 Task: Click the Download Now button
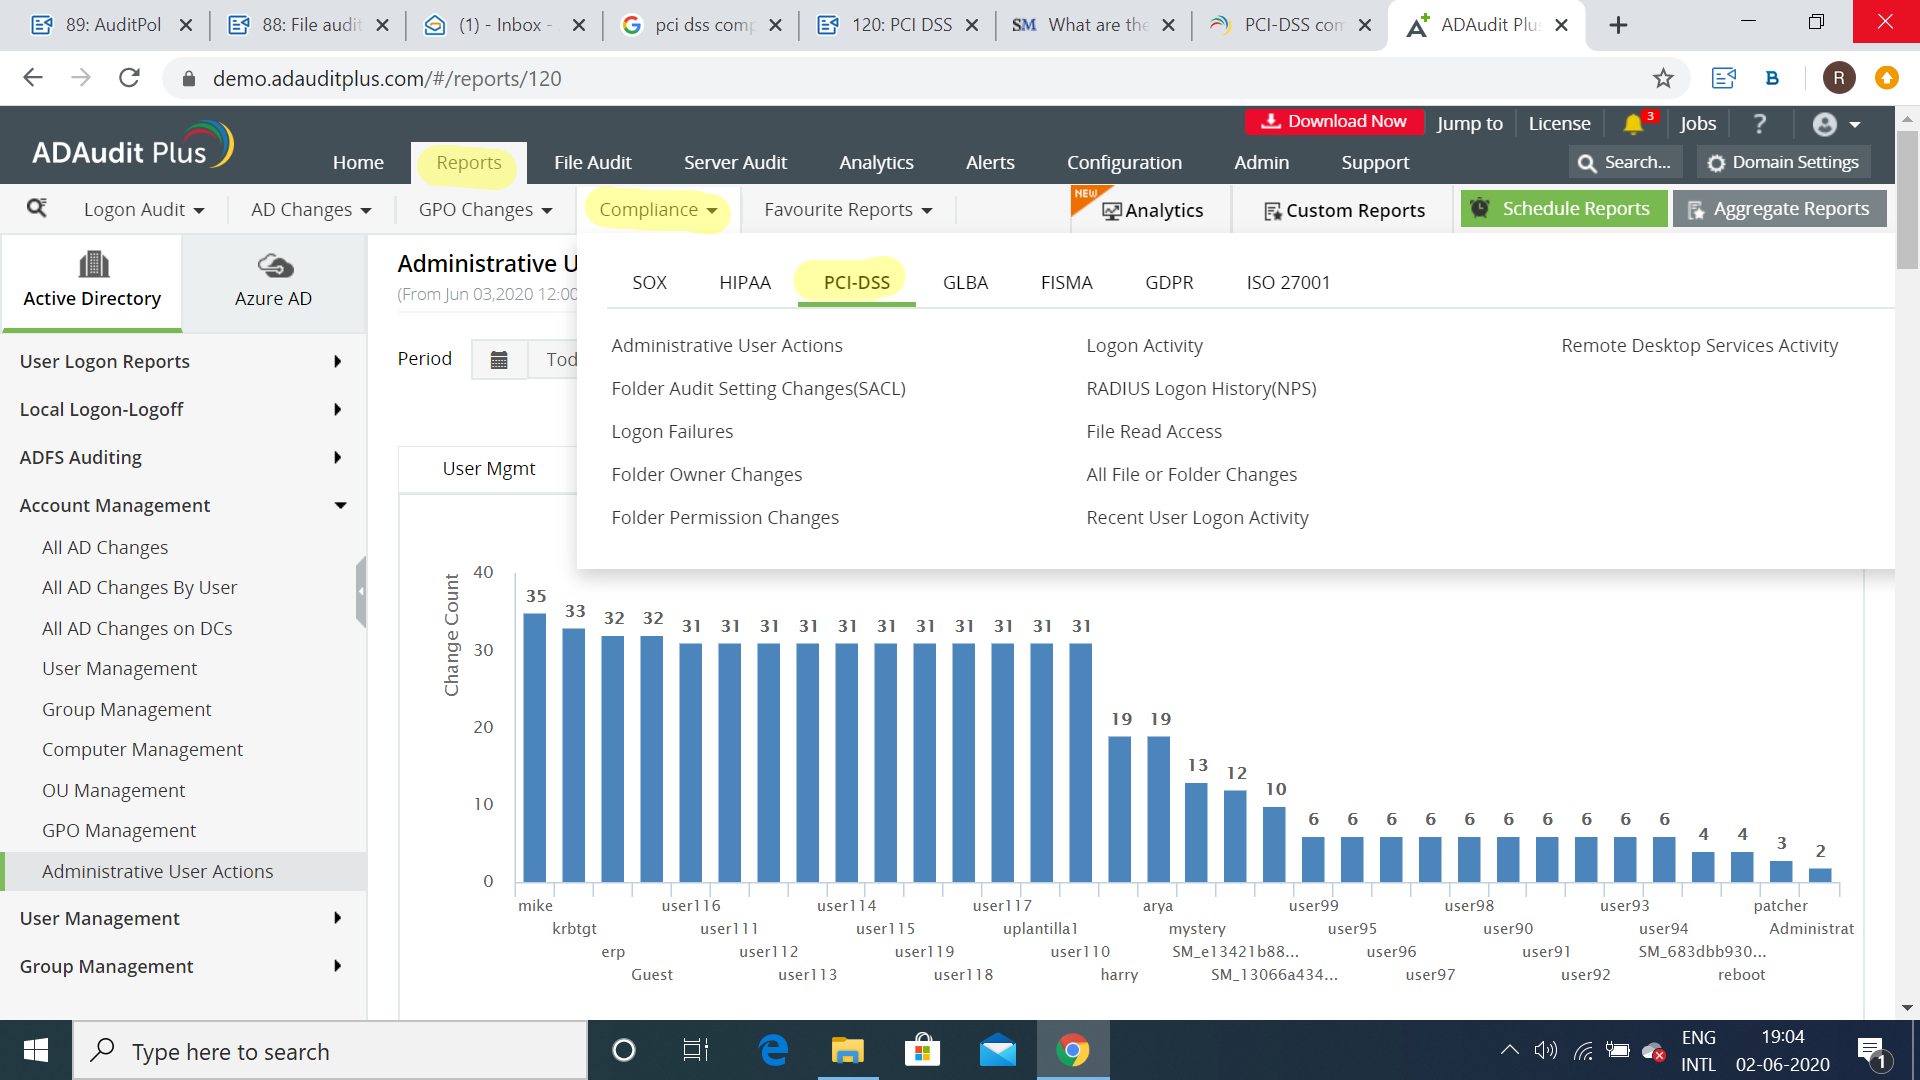(1334, 122)
